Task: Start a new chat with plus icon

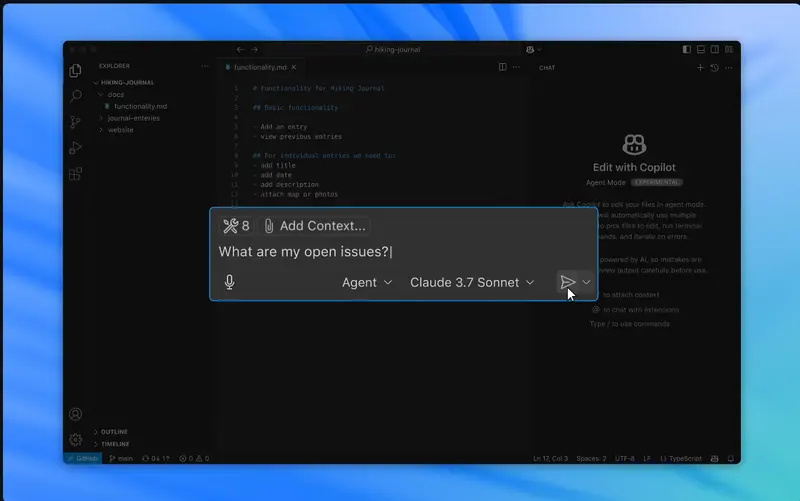Action: point(700,67)
